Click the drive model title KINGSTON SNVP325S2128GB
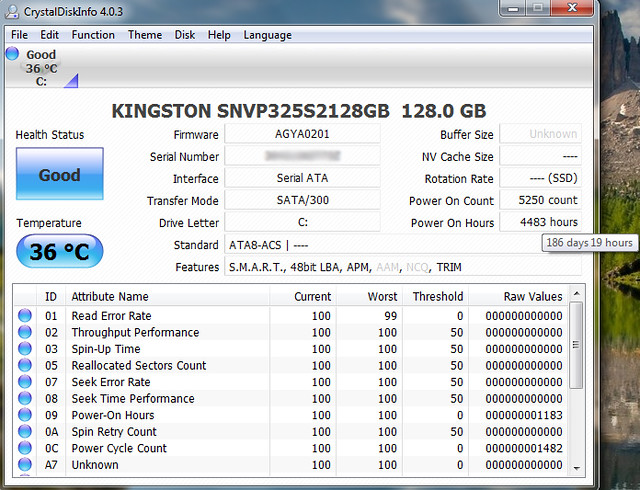 coord(250,111)
